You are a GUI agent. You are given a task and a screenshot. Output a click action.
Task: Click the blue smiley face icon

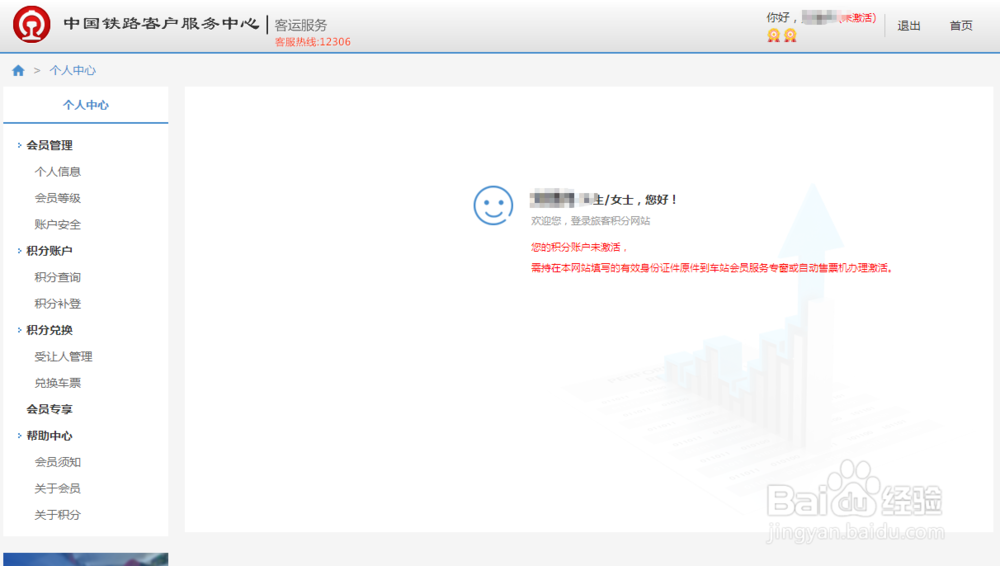click(x=493, y=205)
